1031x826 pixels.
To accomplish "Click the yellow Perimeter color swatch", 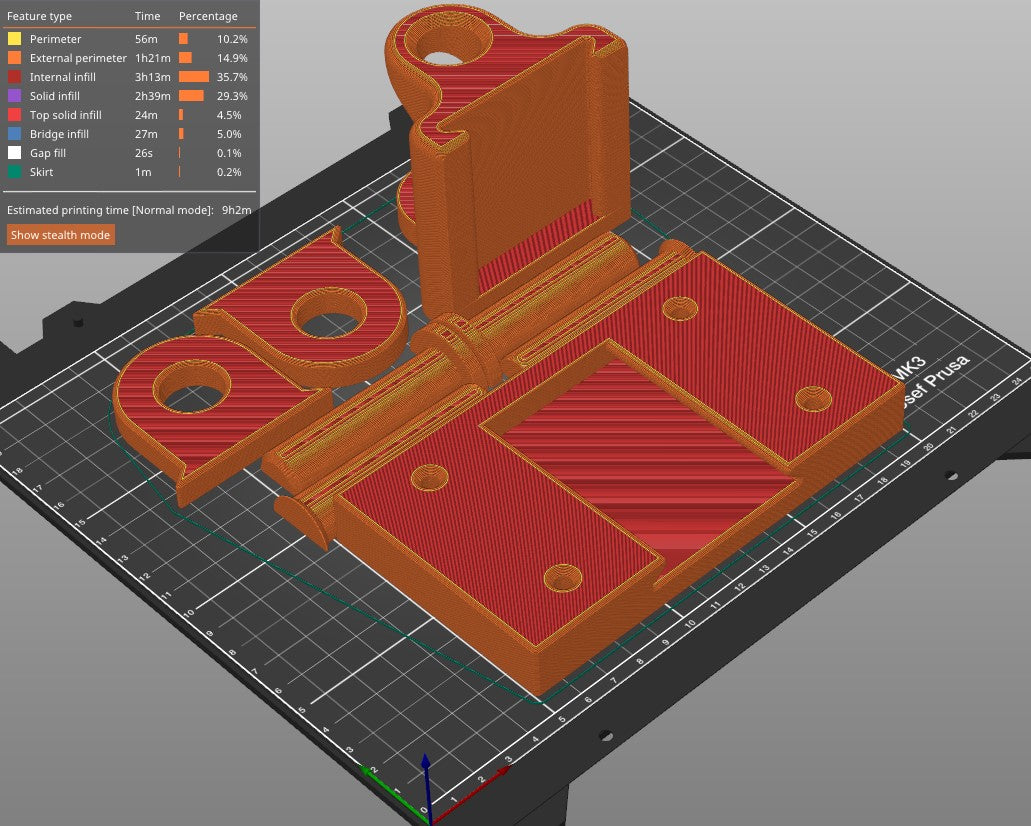I will click(x=14, y=39).
